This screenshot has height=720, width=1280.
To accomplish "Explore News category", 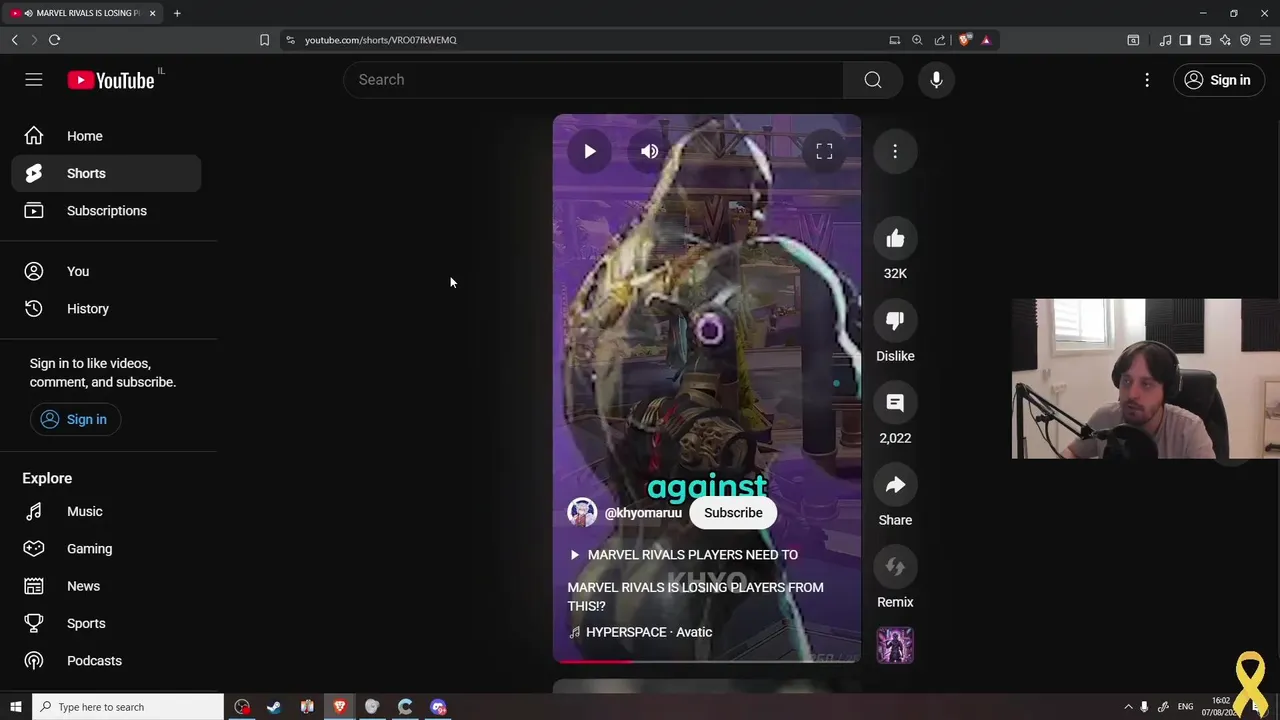I will click(x=106, y=586).
